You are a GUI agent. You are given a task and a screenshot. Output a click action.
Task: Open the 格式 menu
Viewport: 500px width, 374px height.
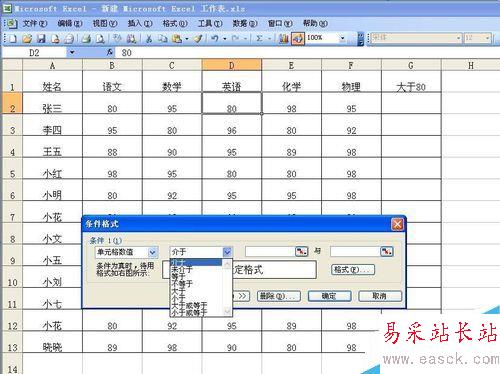[175, 24]
